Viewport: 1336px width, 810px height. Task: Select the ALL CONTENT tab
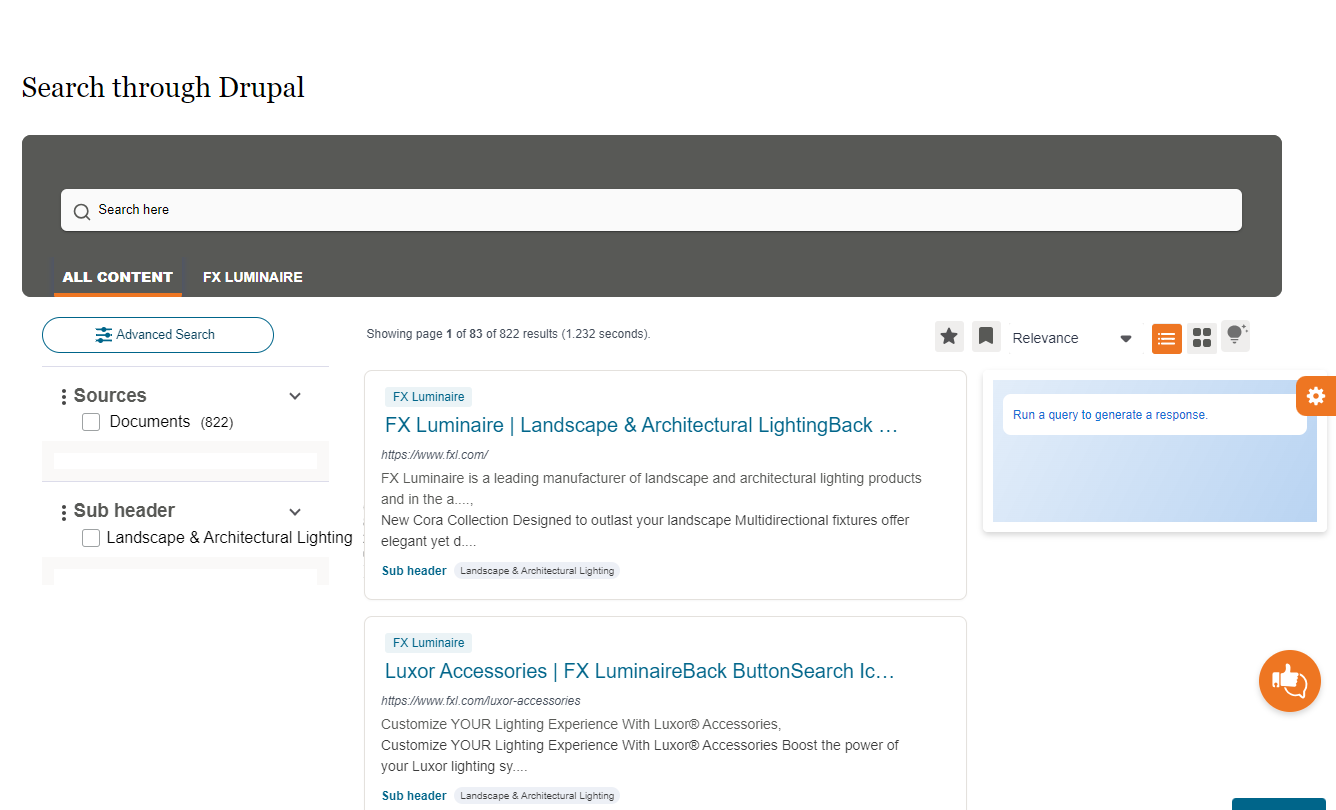click(118, 277)
